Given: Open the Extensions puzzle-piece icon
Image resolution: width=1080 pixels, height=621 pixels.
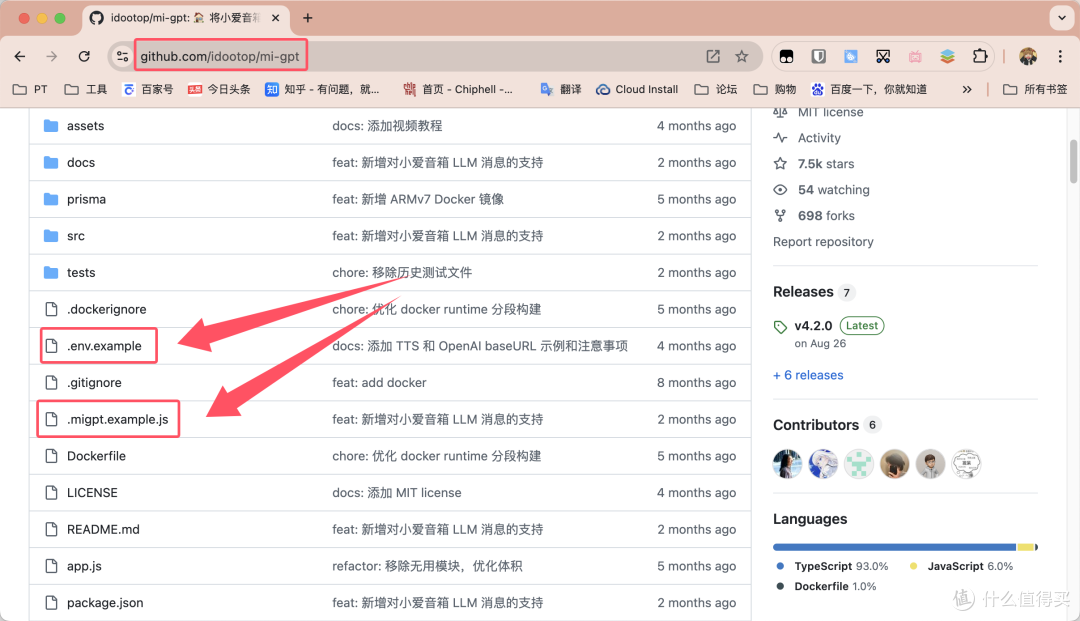Looking at the screenshot, I should coord(979,56).
